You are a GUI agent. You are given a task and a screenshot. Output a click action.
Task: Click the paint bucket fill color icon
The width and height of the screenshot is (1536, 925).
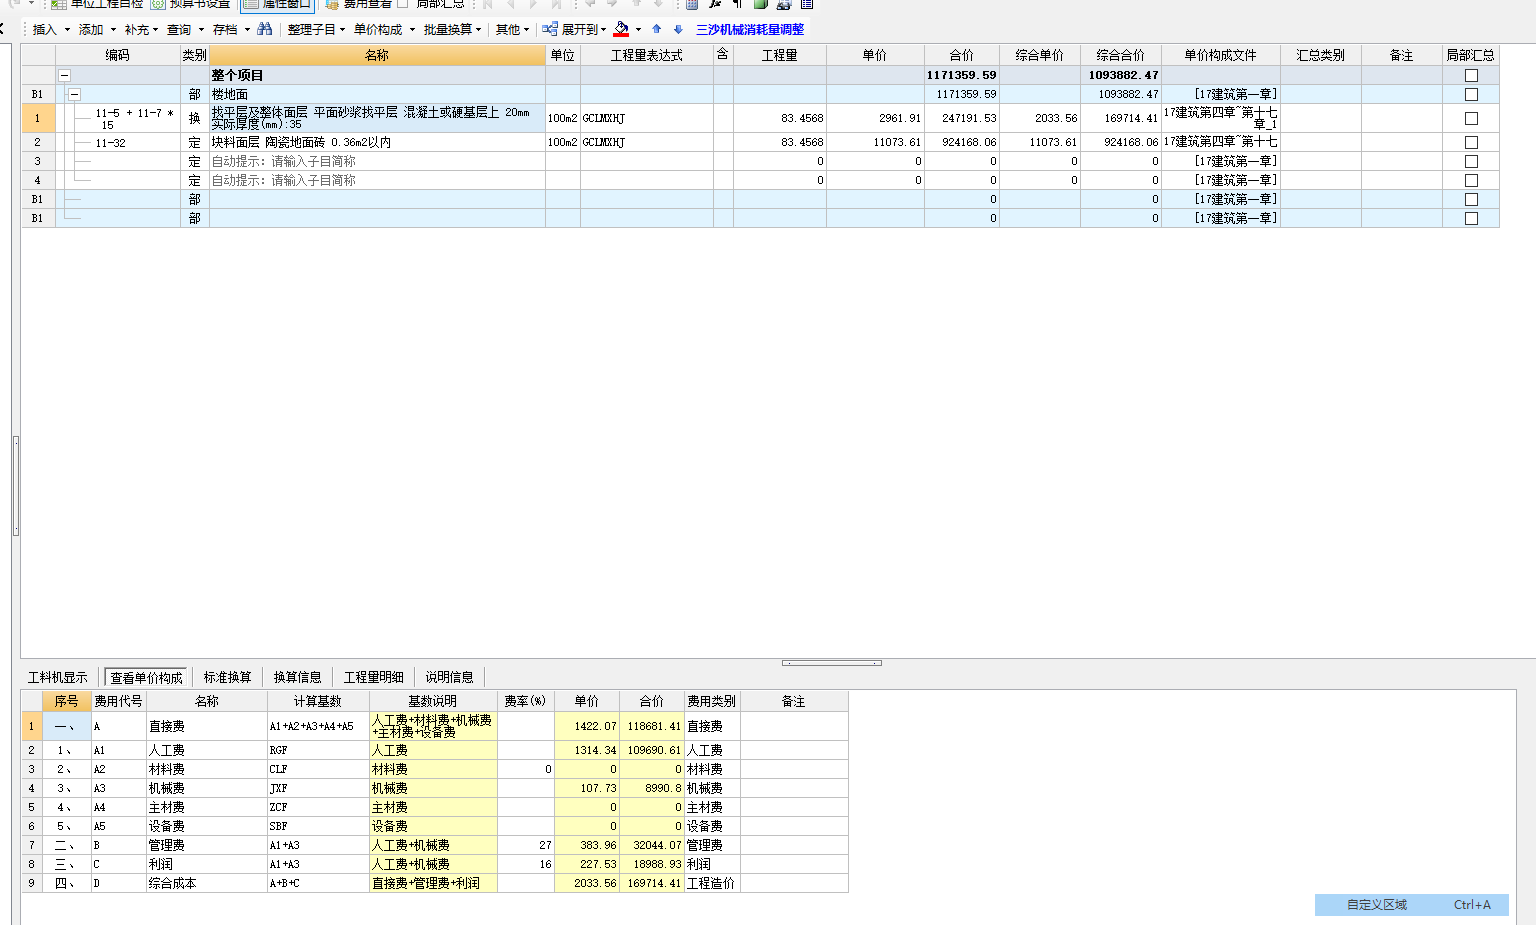tap(621, 29)
